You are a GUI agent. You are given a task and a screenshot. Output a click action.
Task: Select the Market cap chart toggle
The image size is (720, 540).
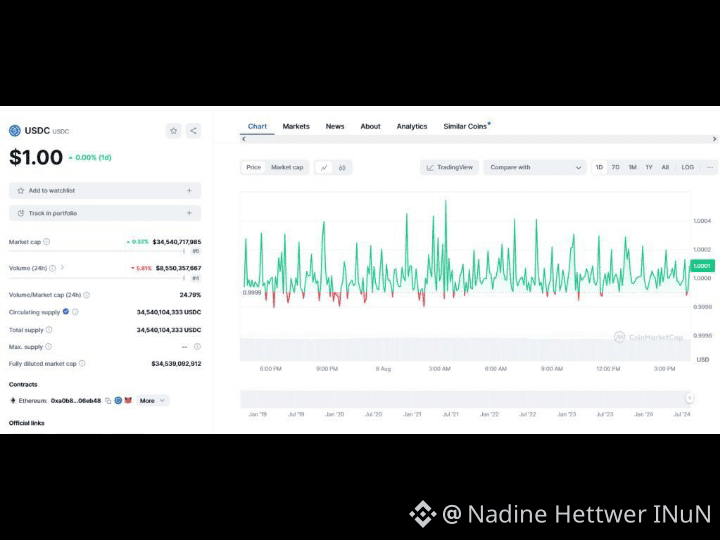tap(287, 168)
